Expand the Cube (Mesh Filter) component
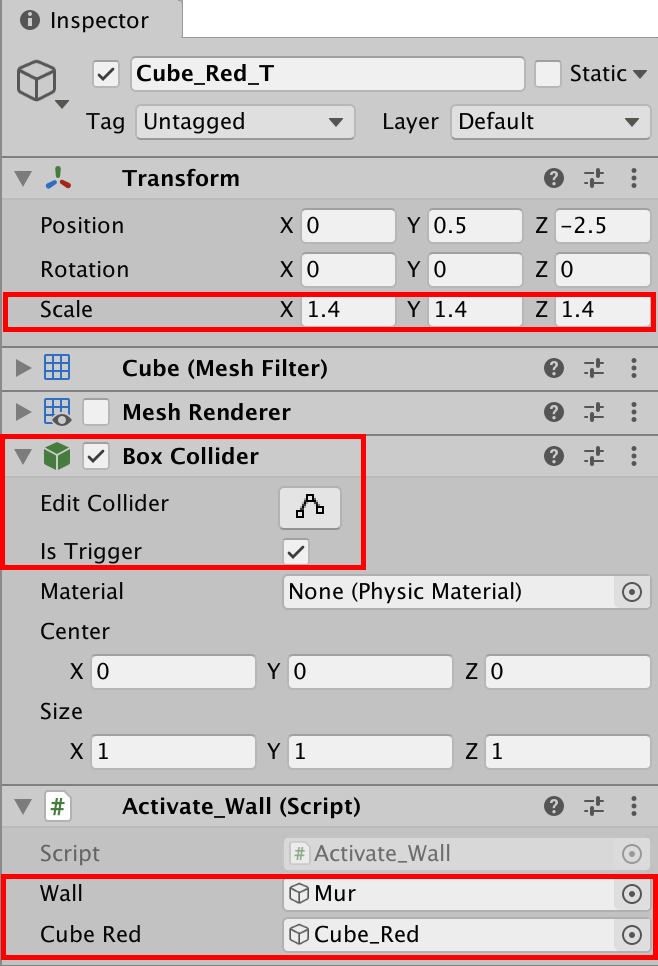Screen dimensions: 658x966 pyautogui.click(x=24, y=369)
